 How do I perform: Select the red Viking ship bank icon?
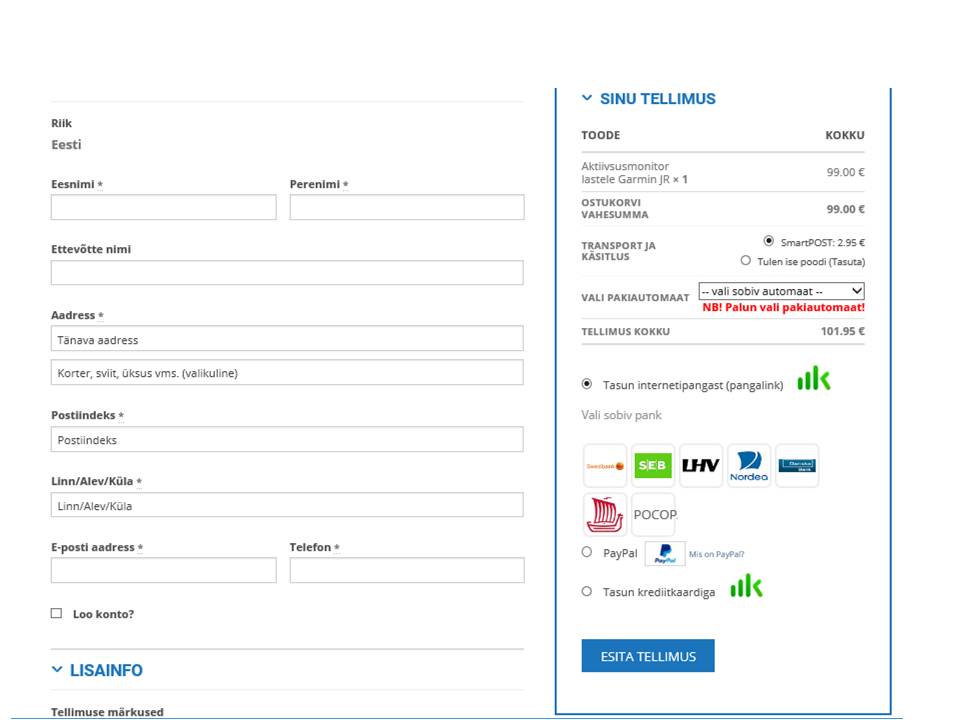604,515
